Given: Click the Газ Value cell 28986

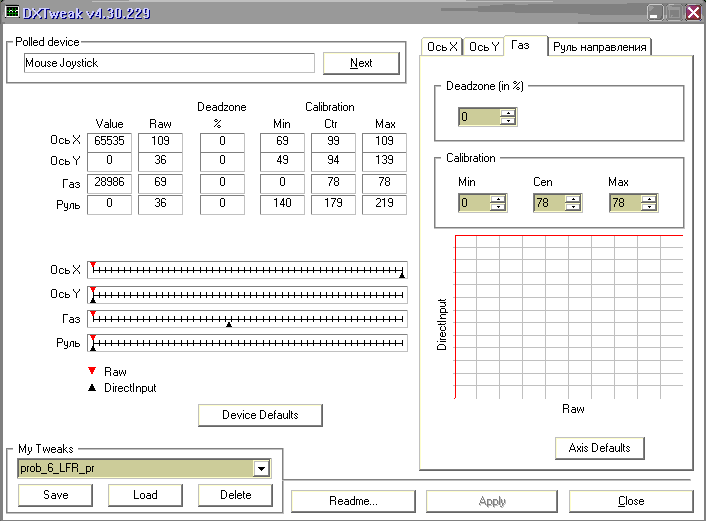Looking at the screenshot, I should click(x=109, y=182).
